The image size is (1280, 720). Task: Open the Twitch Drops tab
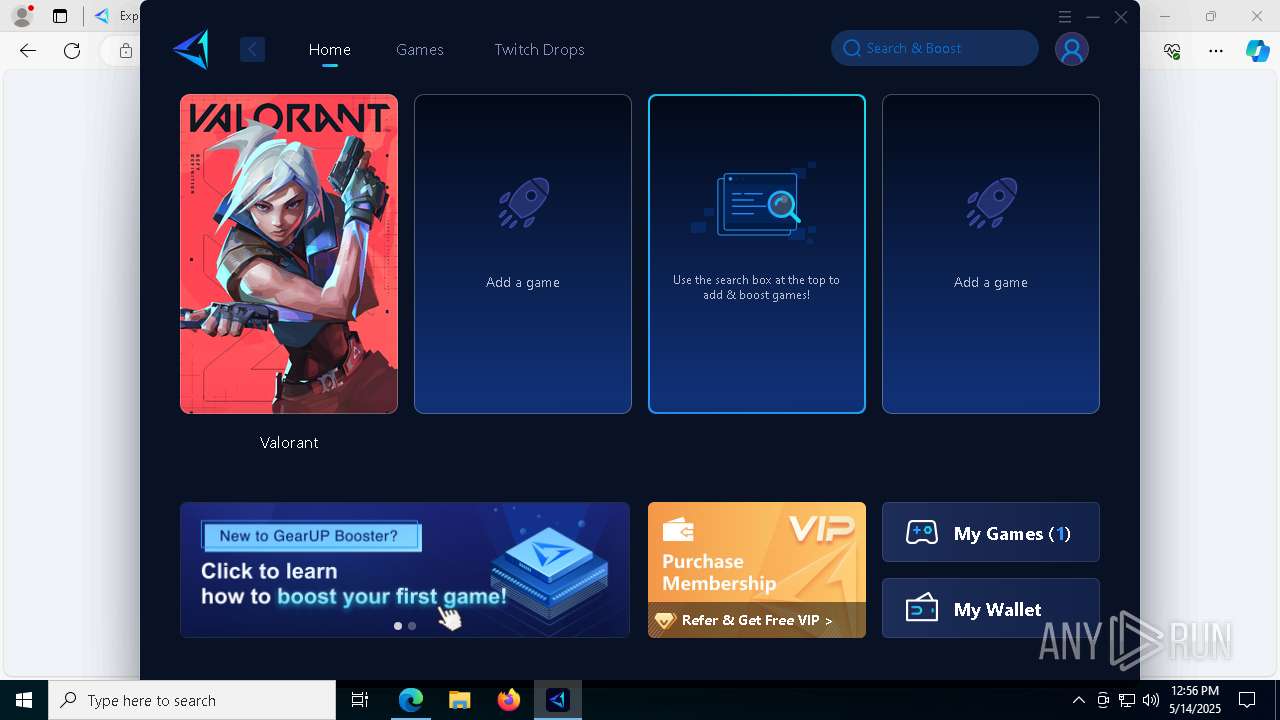click(x=539, y=49)
